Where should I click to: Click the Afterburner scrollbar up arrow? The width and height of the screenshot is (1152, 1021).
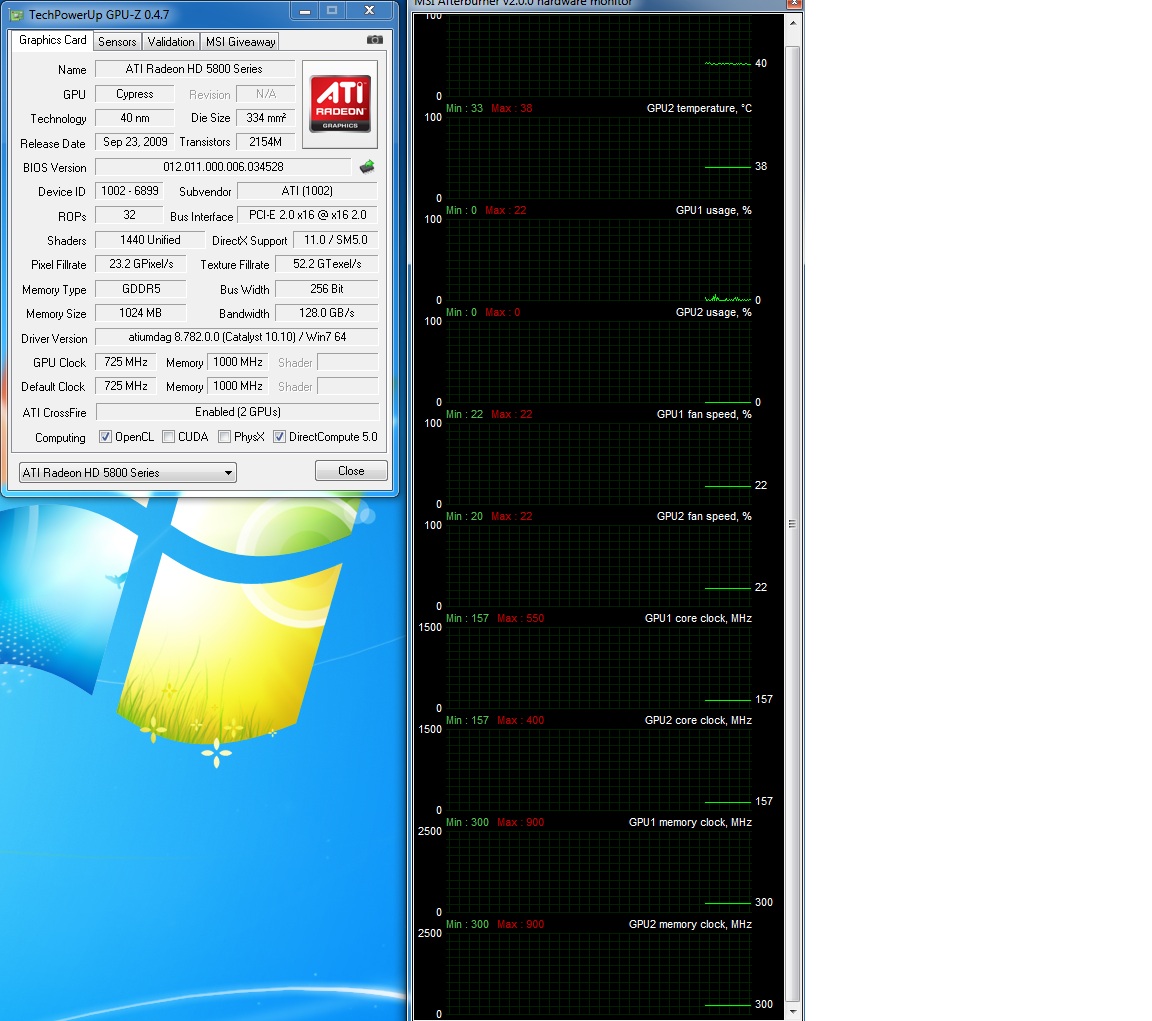click(x=793, y=24)
